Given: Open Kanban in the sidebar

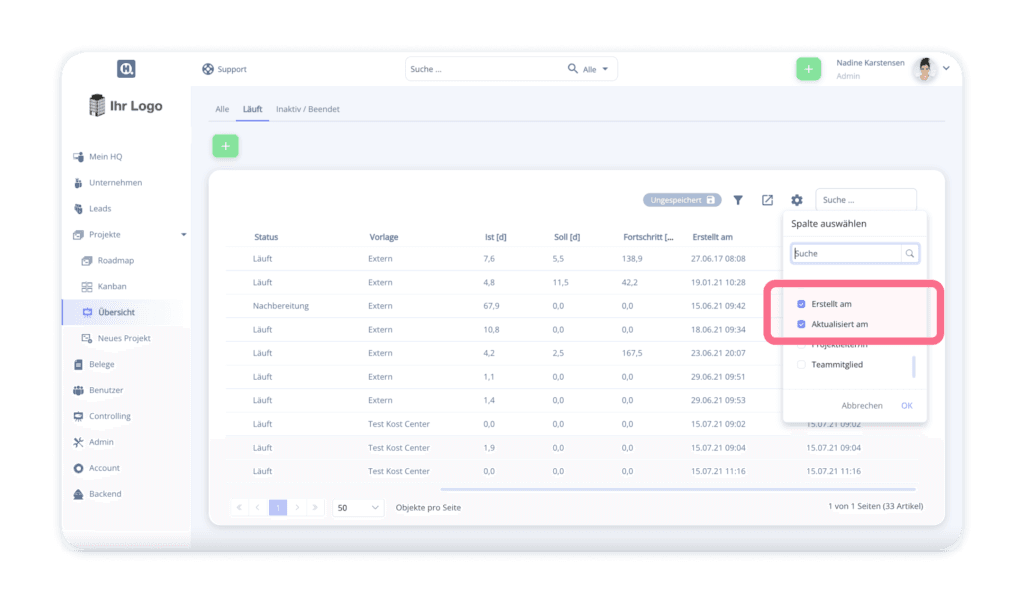Looking at the screenshot, I should [111, 286].
